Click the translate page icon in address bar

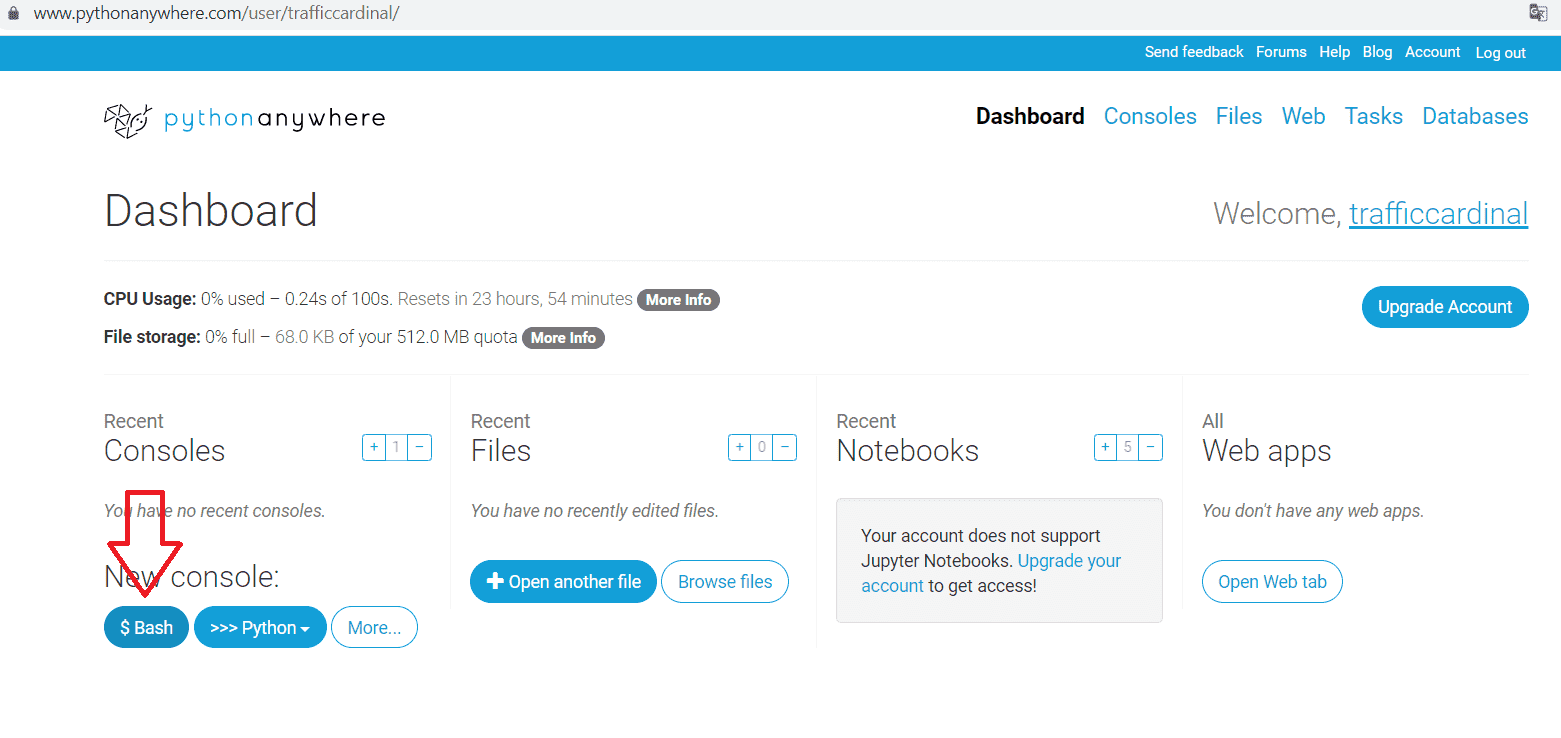(x=1538, y=13)
